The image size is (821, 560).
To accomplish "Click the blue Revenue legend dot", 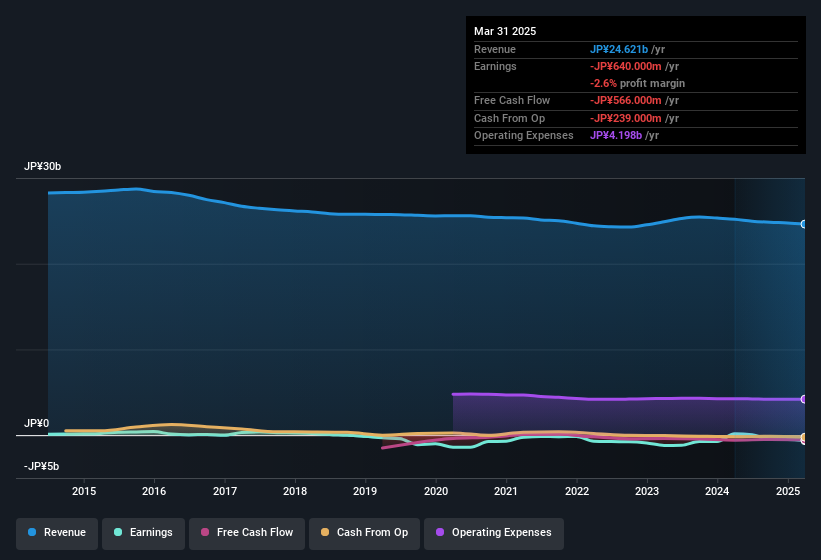I will click(32, 532).
